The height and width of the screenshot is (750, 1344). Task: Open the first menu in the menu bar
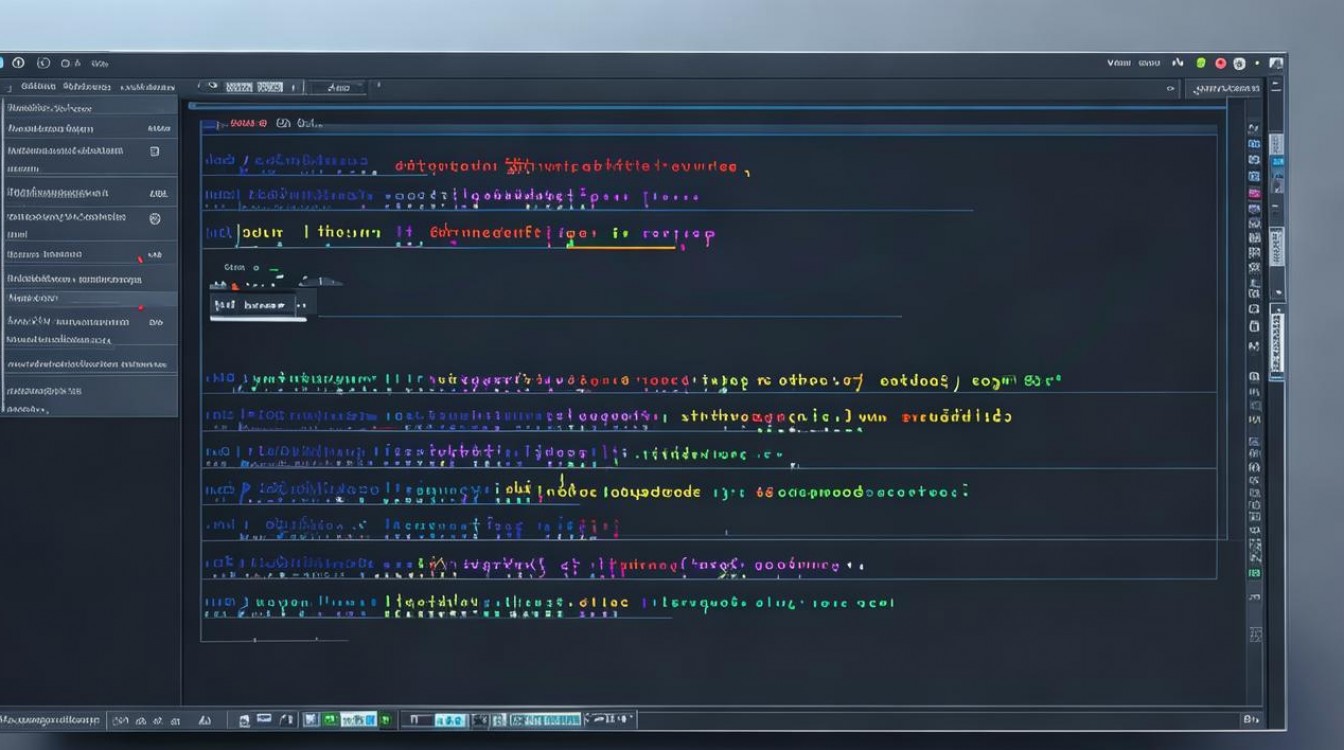(38, 87)
